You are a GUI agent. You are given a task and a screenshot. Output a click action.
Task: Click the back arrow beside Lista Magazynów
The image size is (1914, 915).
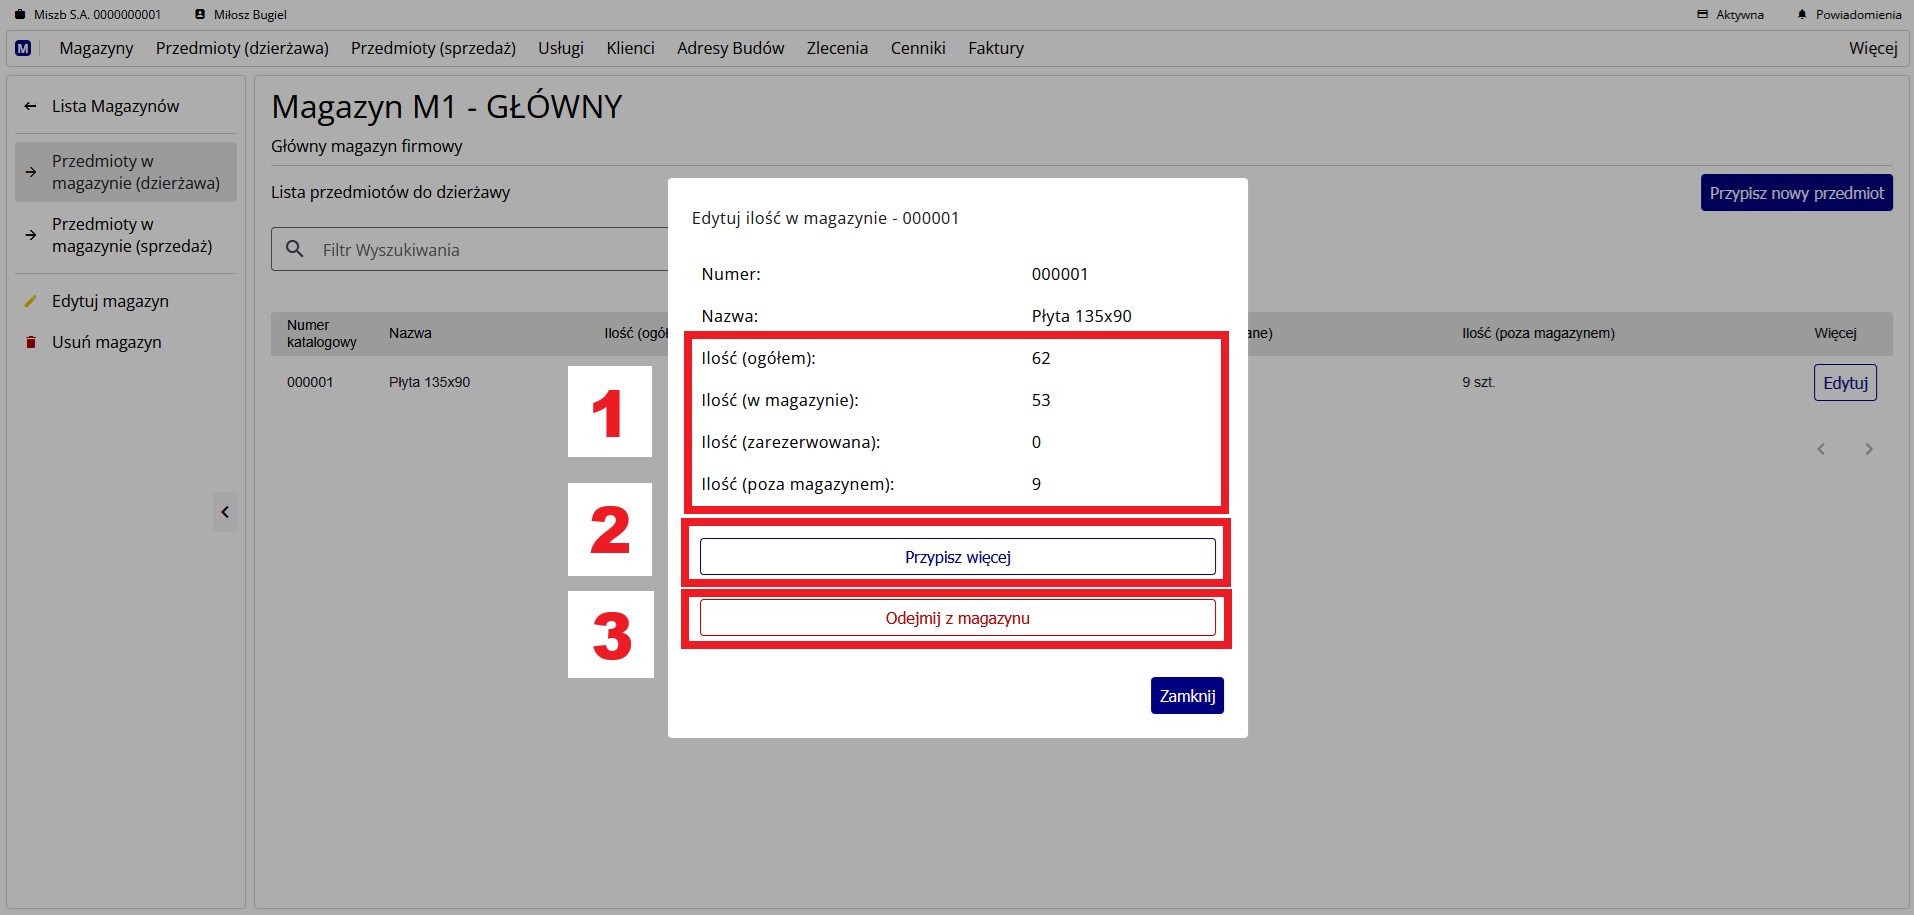click(x=30, y=106)
